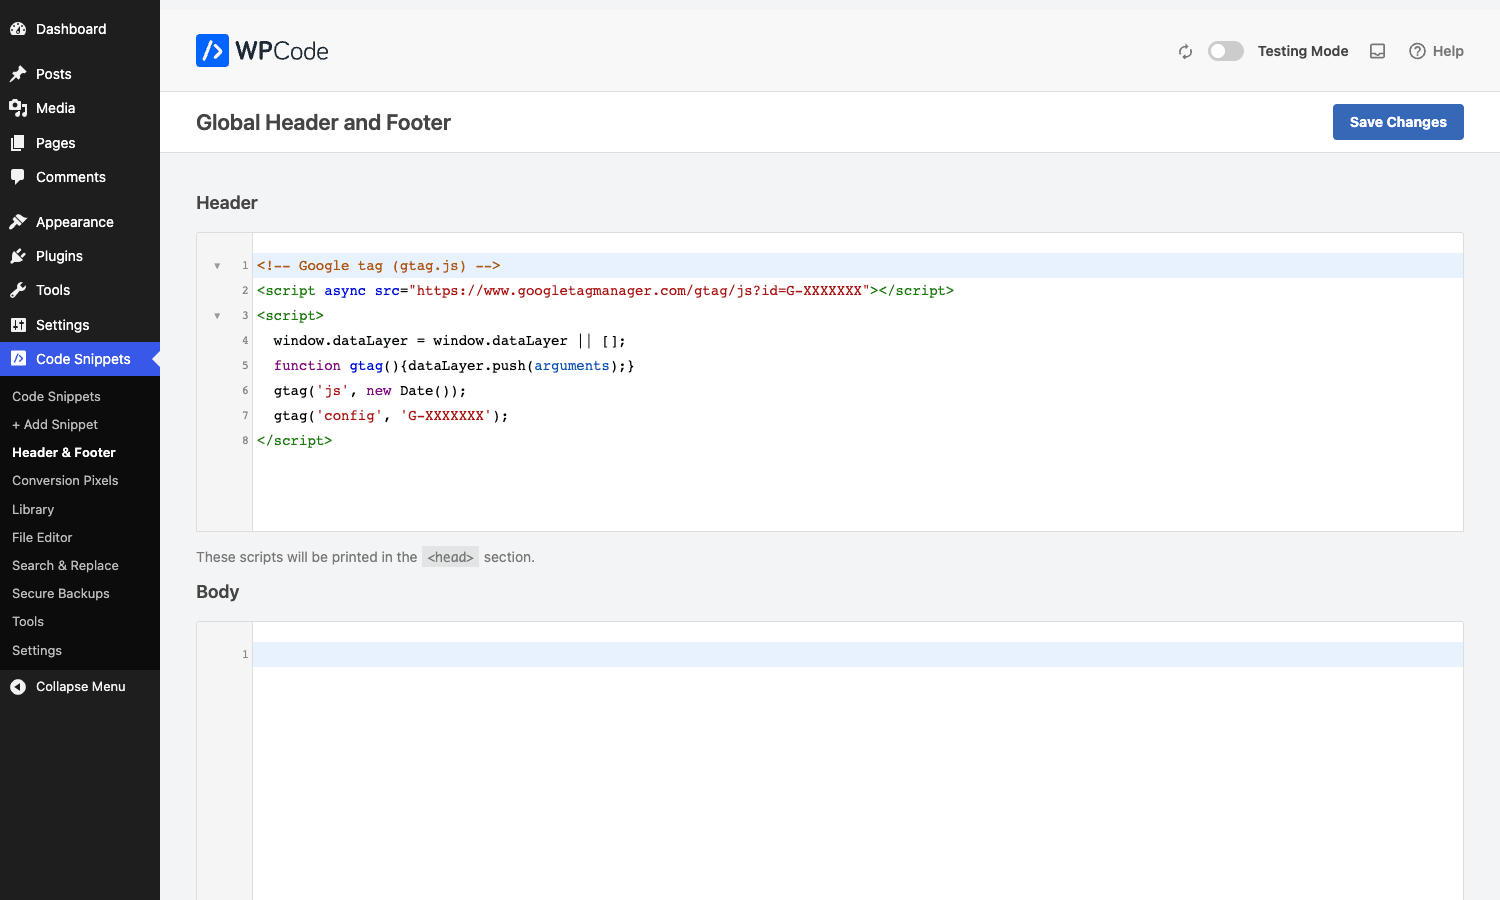Click the Plugins plug icon

[18, 256]
